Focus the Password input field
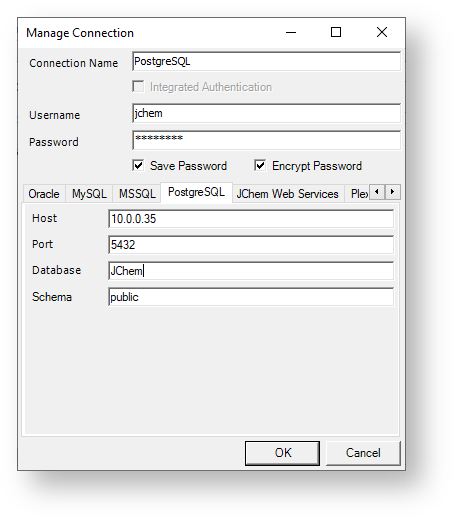 (266, 140)
